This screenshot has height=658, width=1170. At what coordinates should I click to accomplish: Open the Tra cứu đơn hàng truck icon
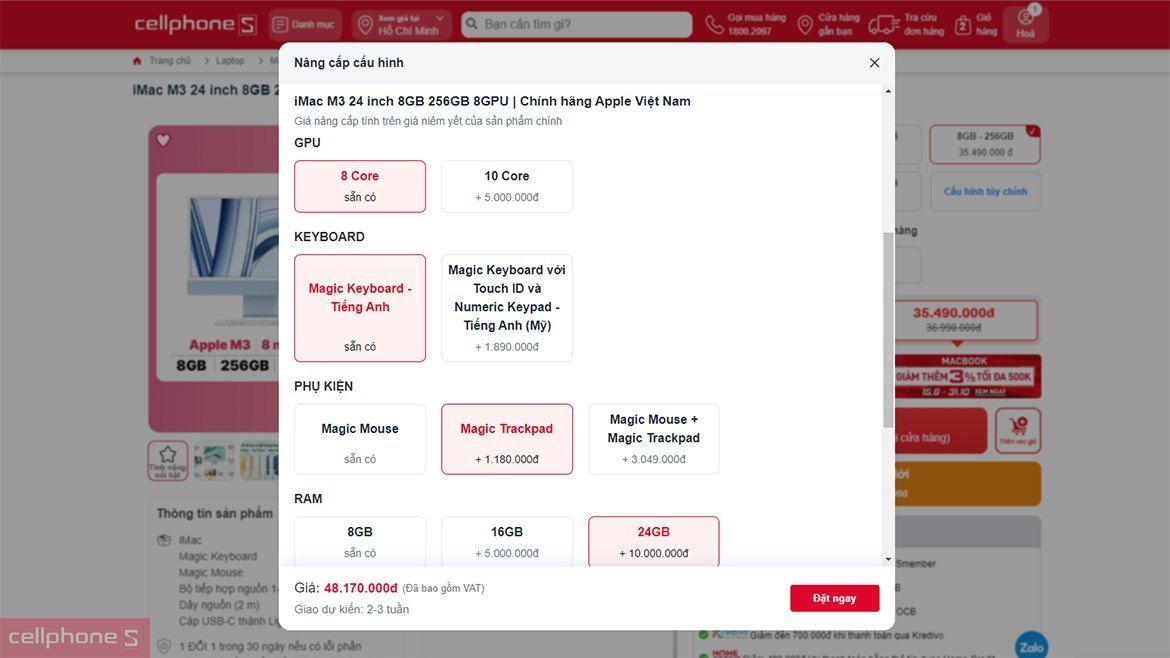882,25
